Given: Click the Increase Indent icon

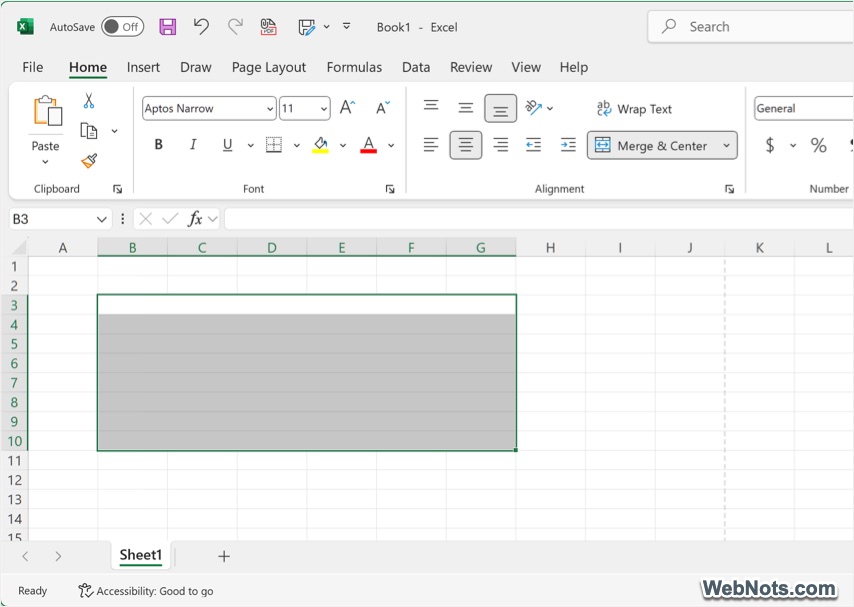Looking at the screenshot, I should tap(568, 145).
